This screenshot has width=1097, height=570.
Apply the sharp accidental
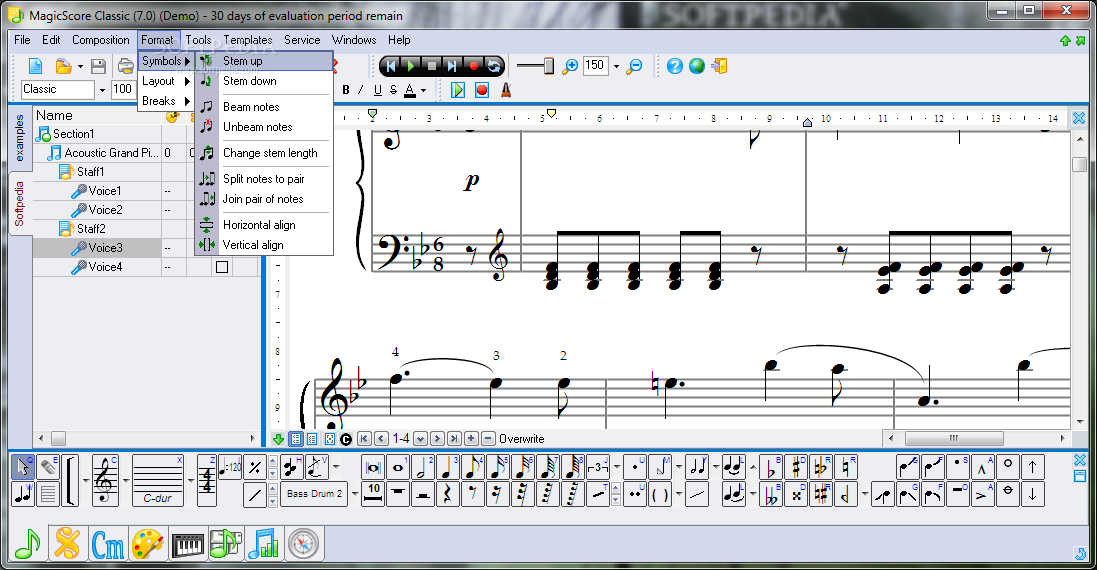click(x=796, y=466)
